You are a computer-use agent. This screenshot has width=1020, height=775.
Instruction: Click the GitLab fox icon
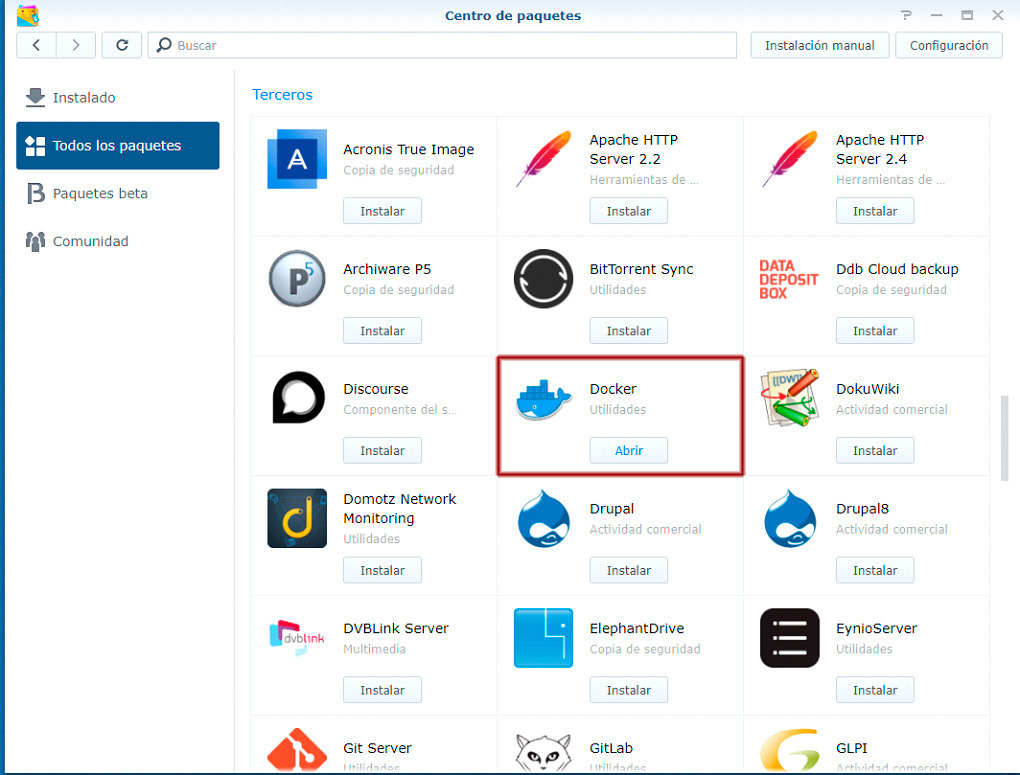point(543,754)
